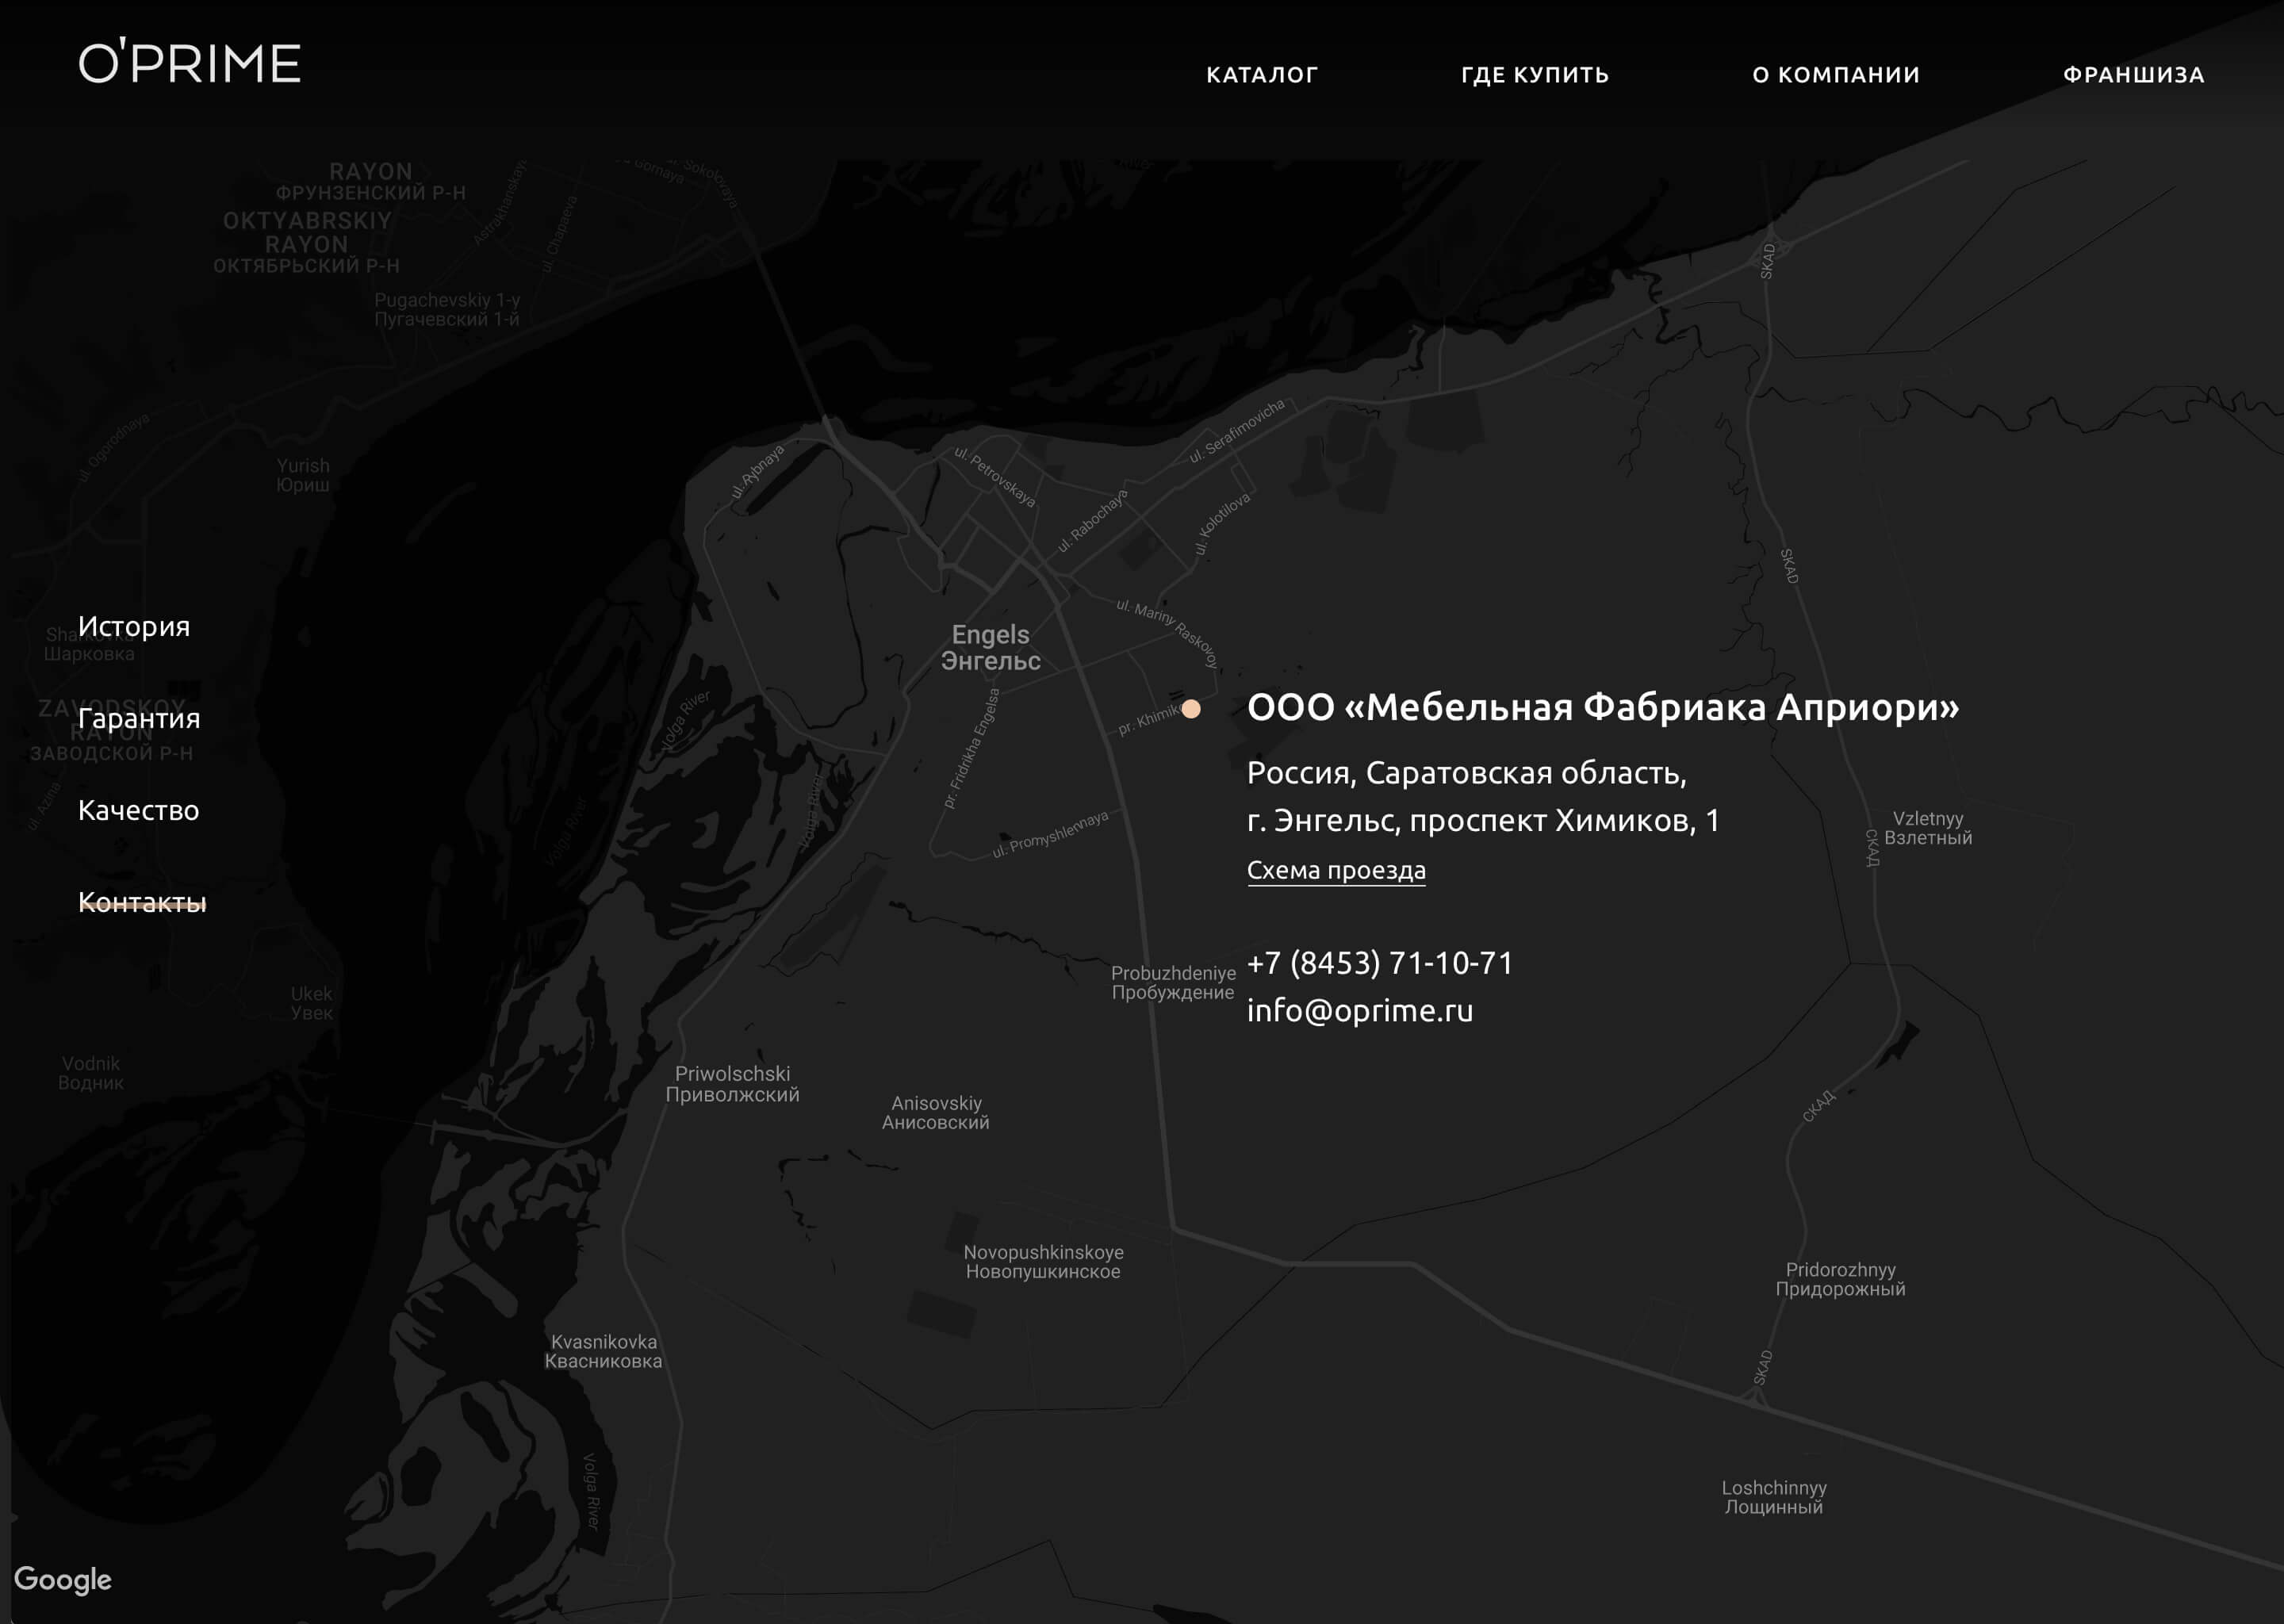Go to Где купить page
The width and height of the screenshot is (2284, 1624).
click(x=1534, y=75)
